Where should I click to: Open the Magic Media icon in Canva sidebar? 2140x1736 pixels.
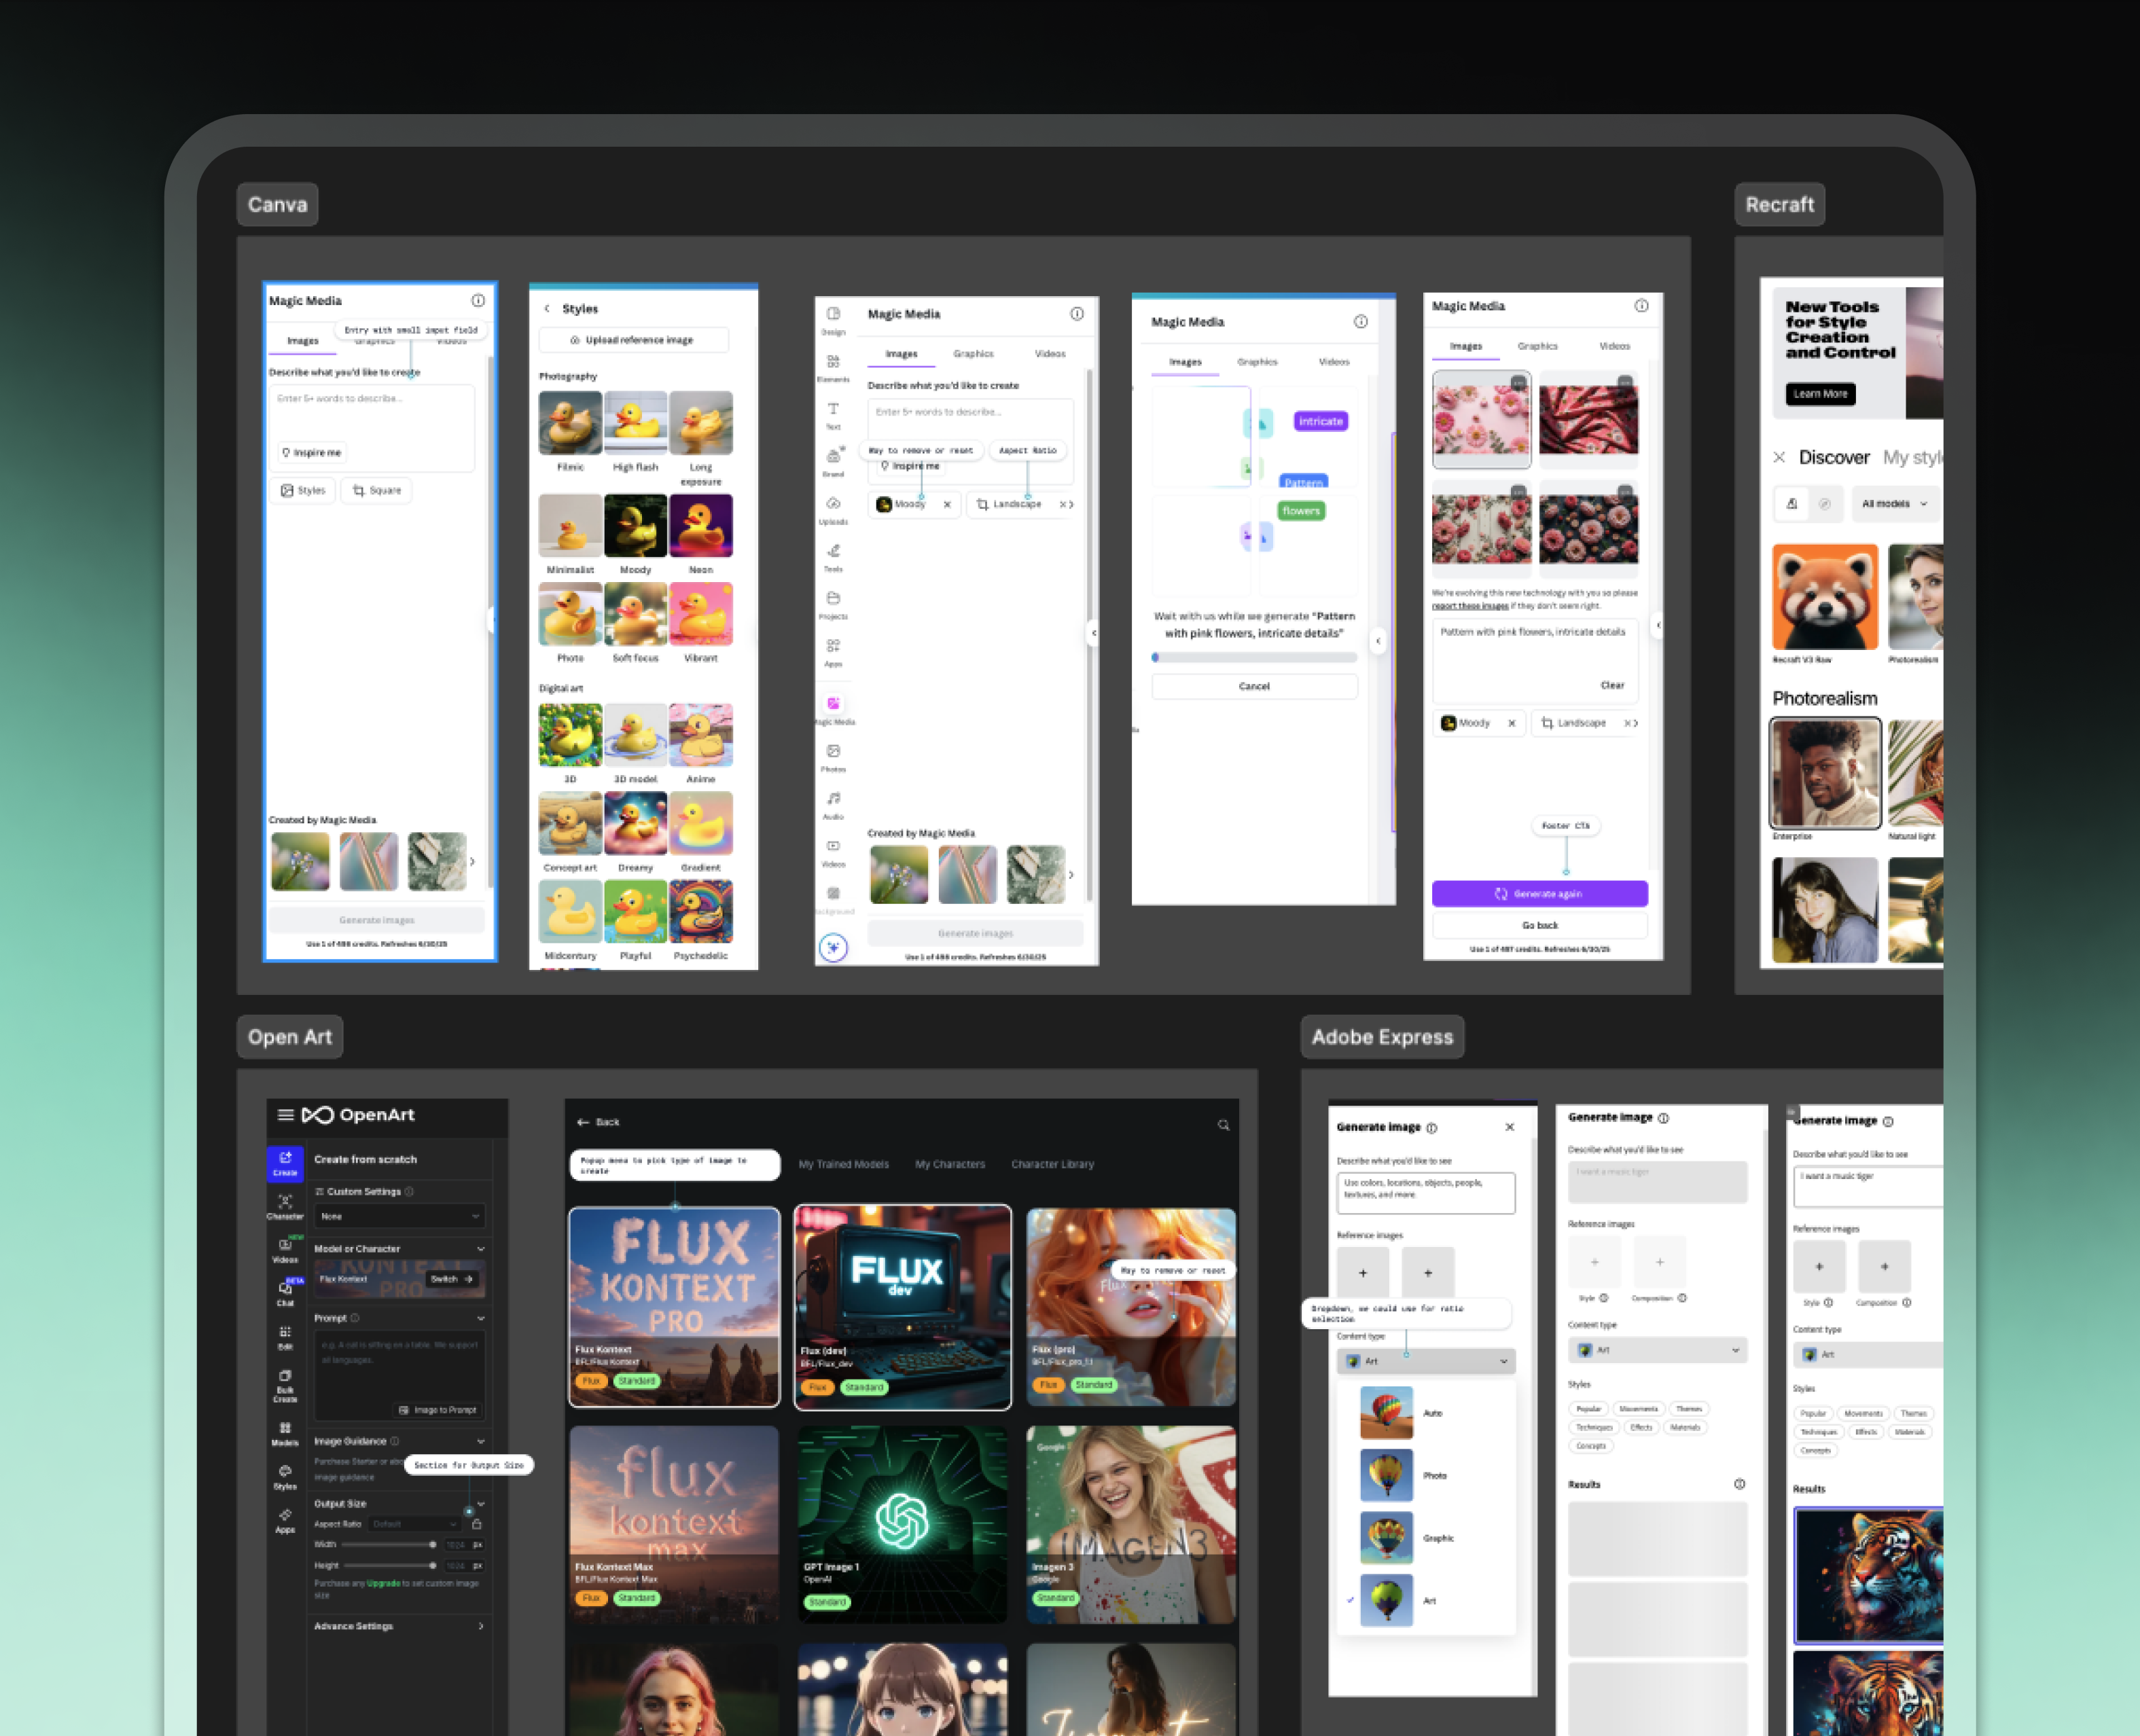point(833,704)
